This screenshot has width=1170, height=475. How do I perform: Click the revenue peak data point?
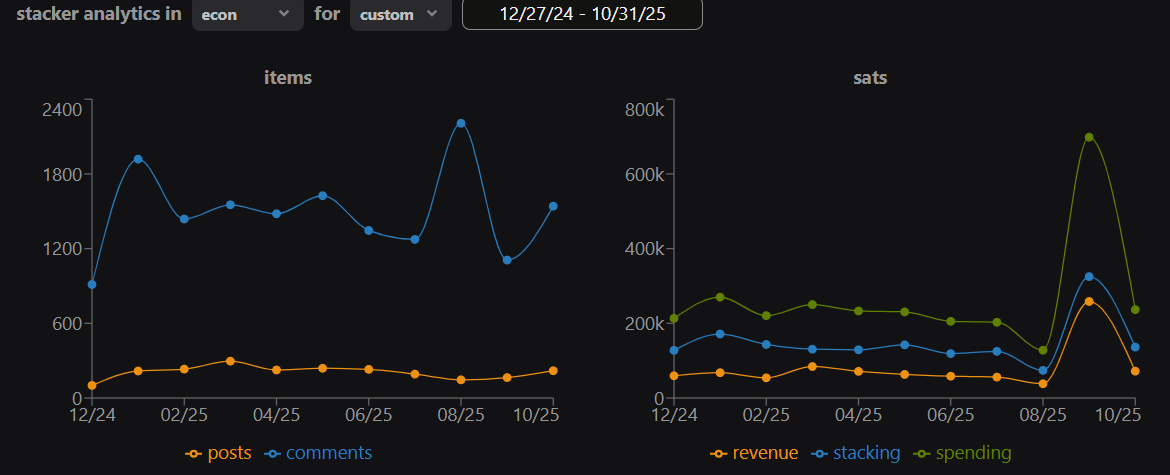(x=1089, y=301)
